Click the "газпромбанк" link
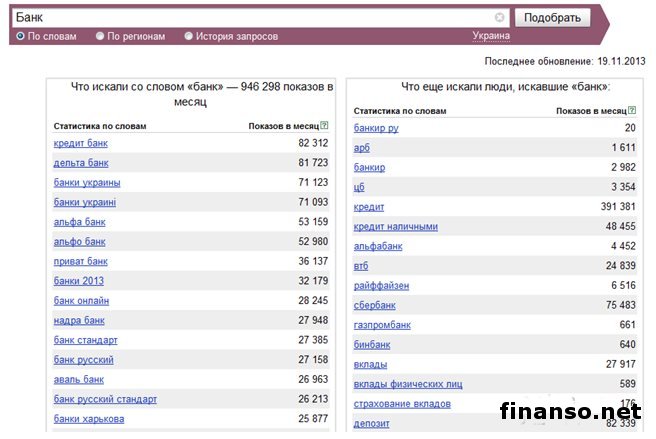 point(383,325)
